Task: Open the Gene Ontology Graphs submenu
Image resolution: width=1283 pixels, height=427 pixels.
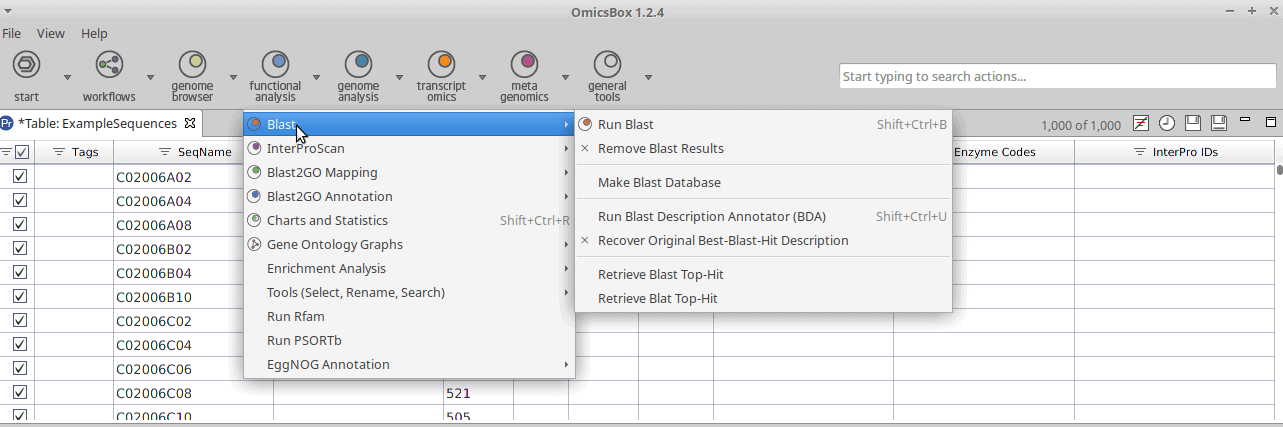Action: point(409,244)
